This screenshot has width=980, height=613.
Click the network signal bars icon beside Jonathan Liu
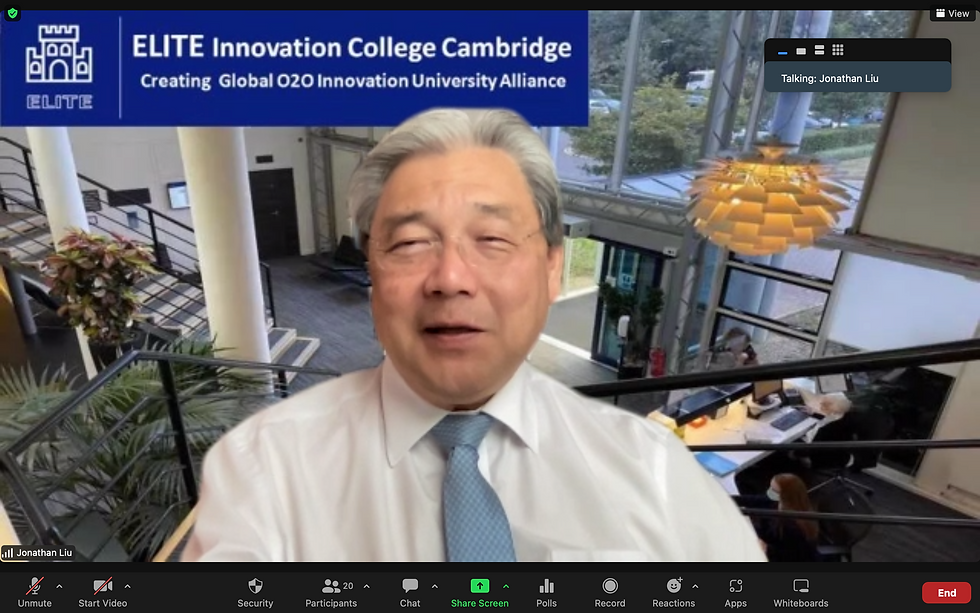(x=8, y=552)
